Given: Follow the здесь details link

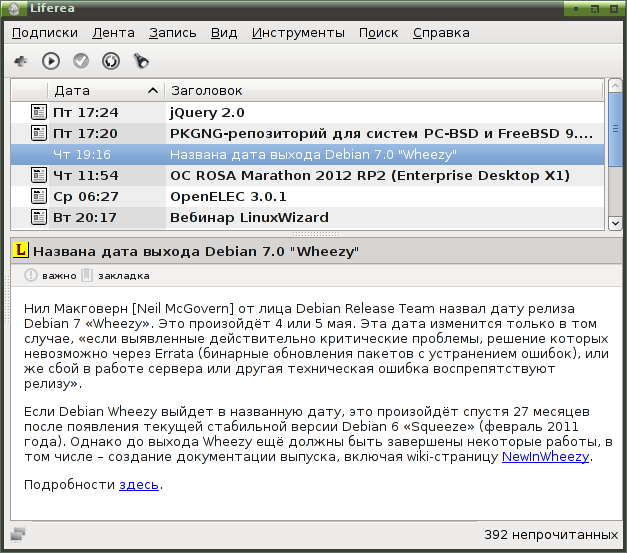Looking at the screenshot, I should pyautogui.click(x=139, y=484).
